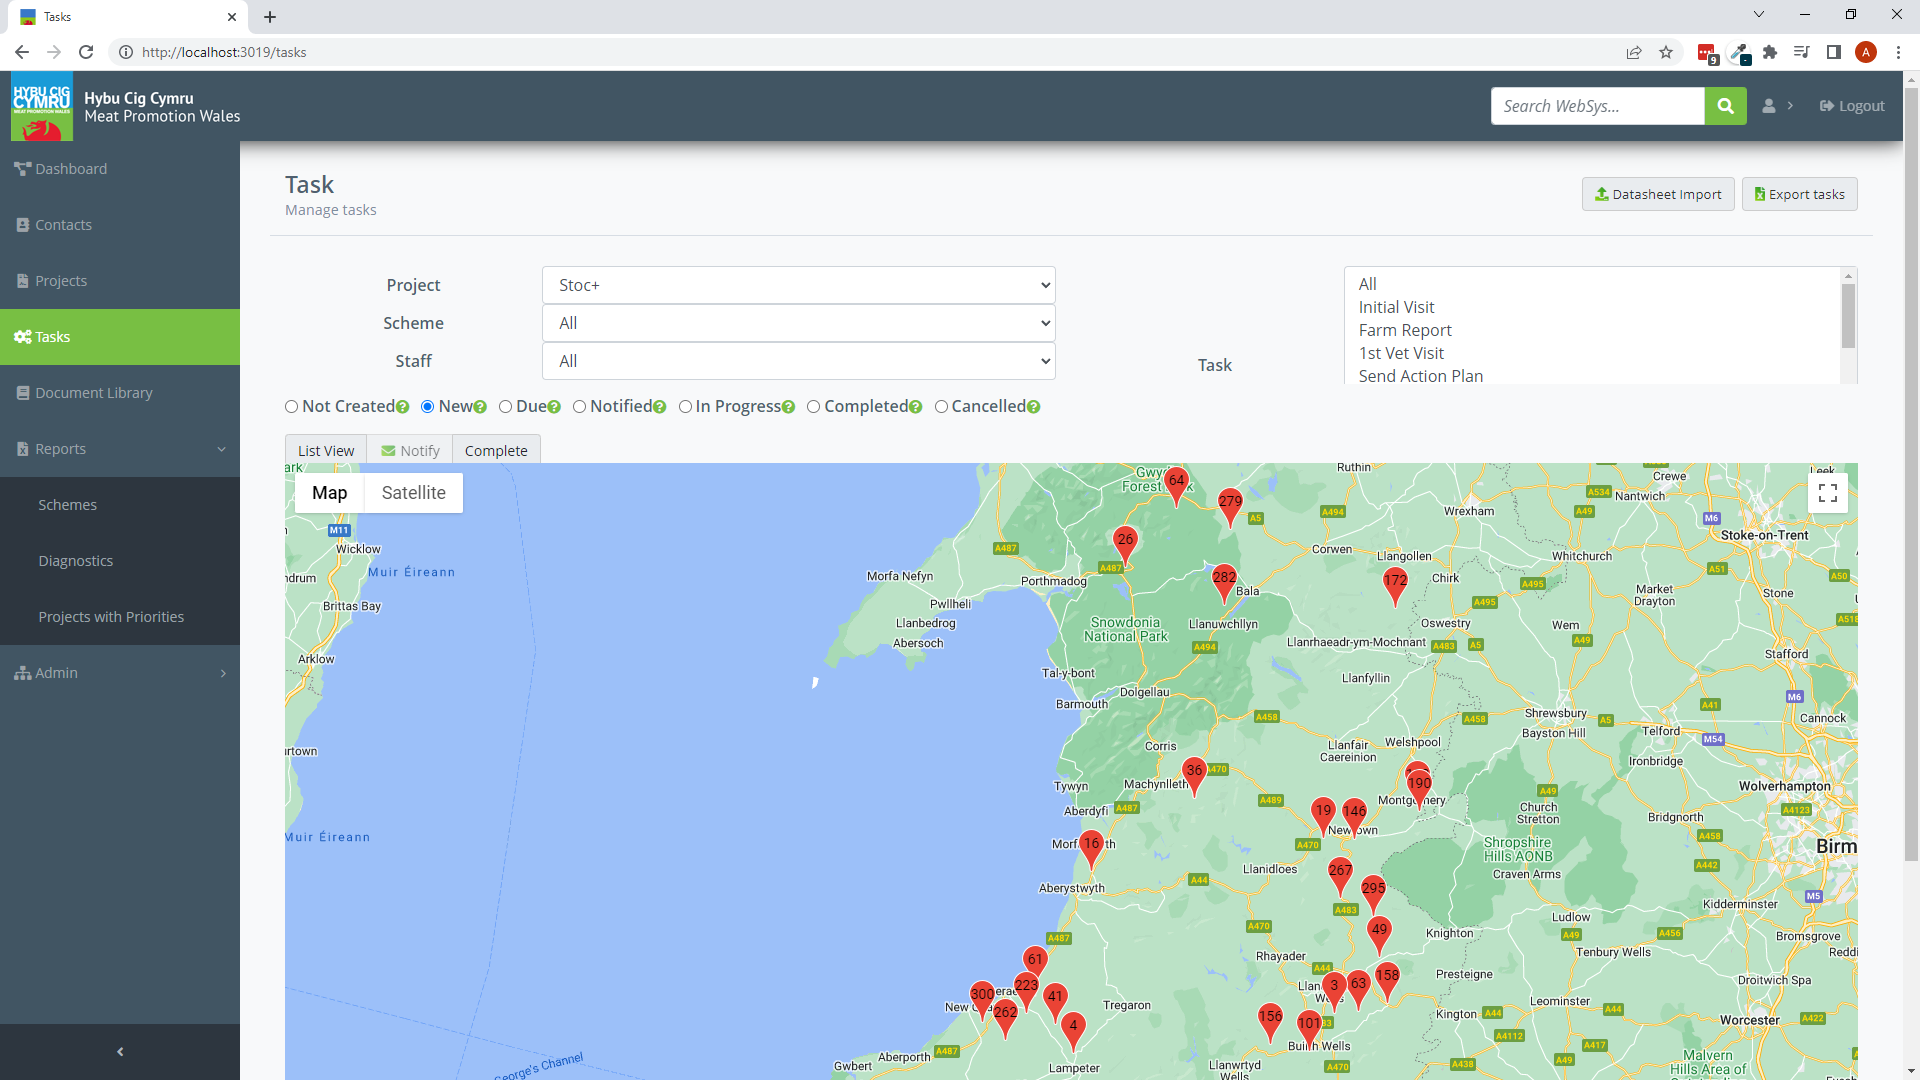Click the help icon next to Due
The width and height of the screenshot is (1920, 1080).
[x=554, y=407]
